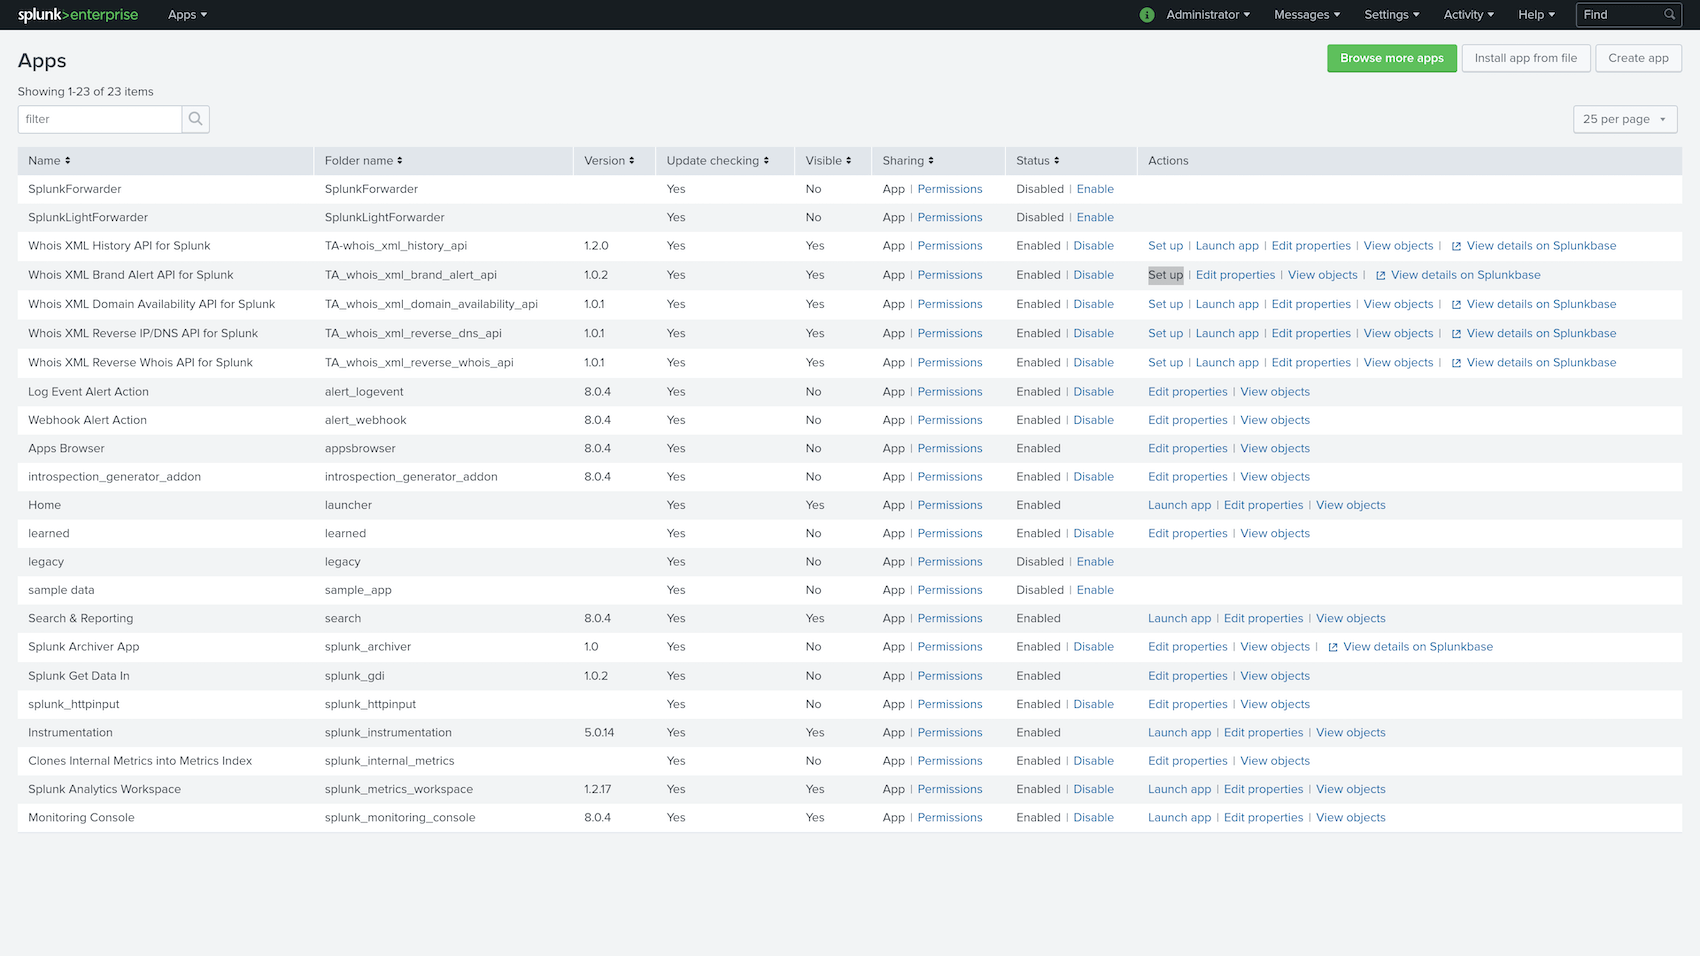The height and width of the screenshot is (956, 1700).
Task: Enable the SplunkLightForwarder app
Action: 1095,217
